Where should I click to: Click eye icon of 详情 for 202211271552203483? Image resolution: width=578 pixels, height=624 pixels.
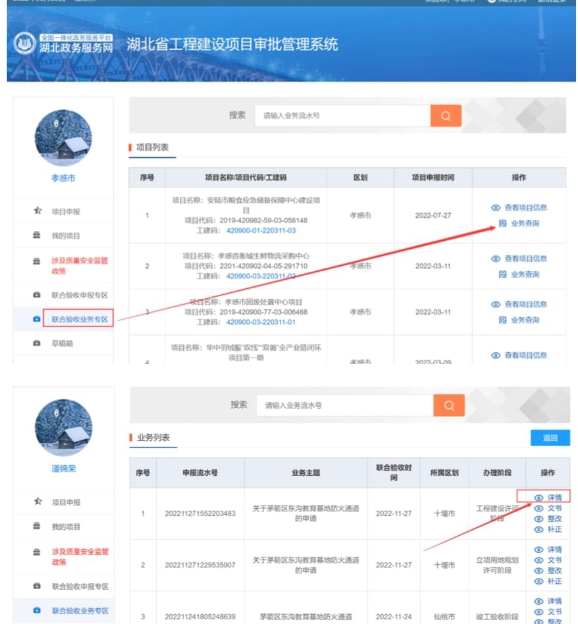[x=539, y=498]
